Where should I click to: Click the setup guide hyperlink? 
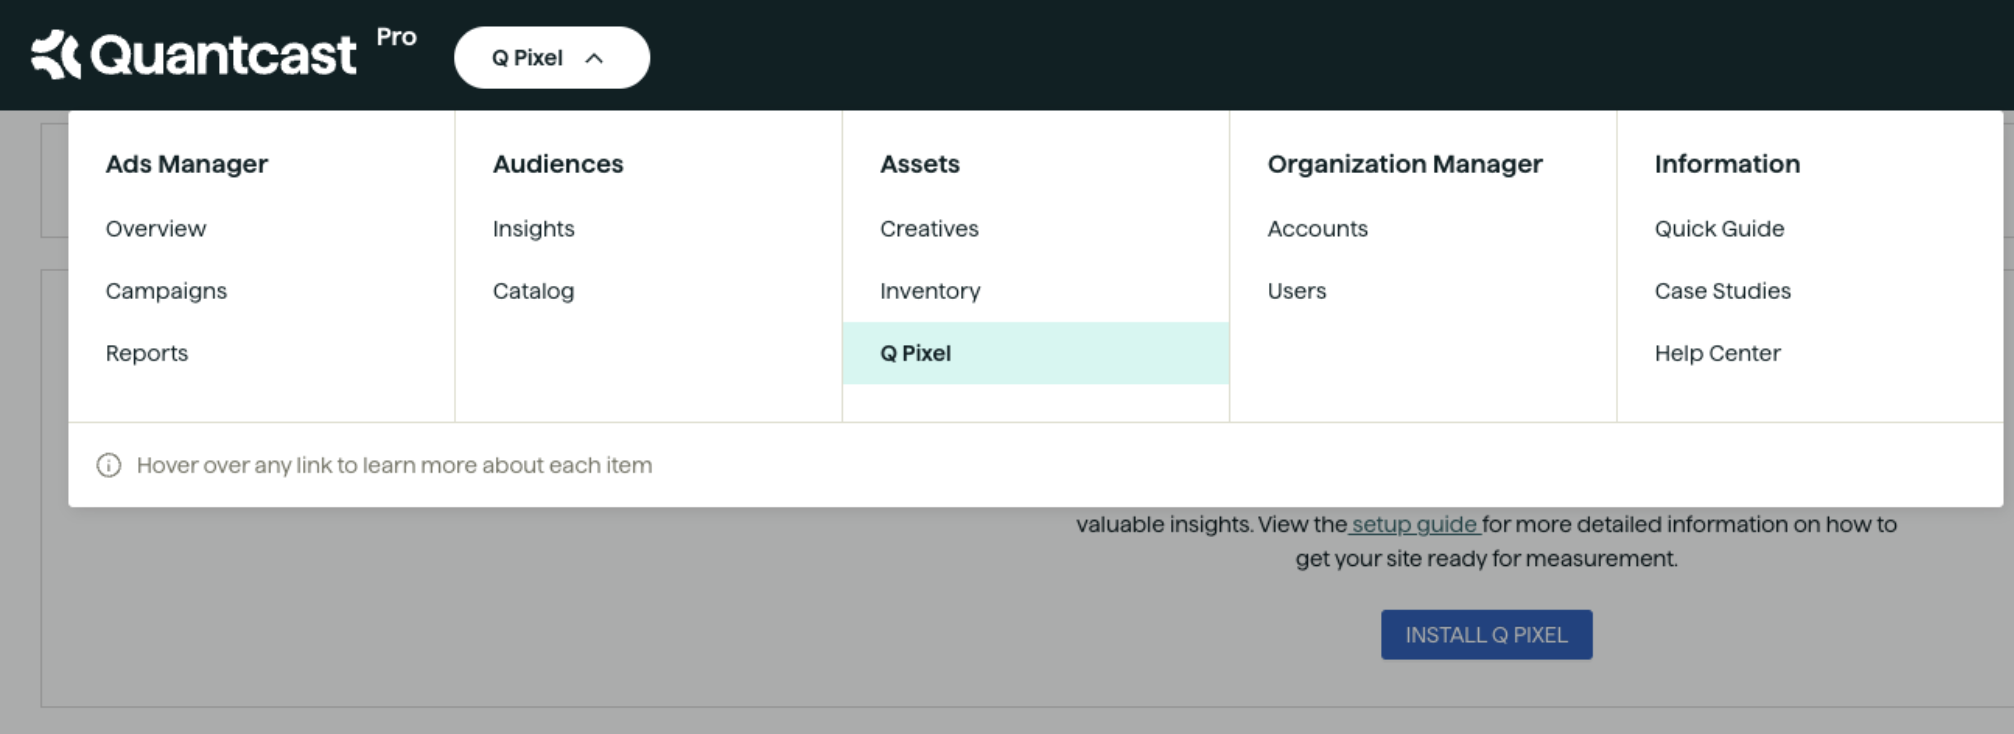(x=1414, y=524)
